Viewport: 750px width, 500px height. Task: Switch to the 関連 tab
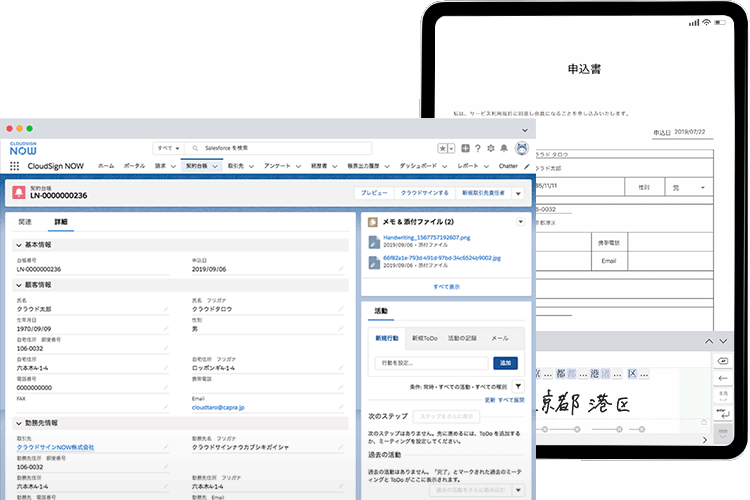(x=25, y=222)
